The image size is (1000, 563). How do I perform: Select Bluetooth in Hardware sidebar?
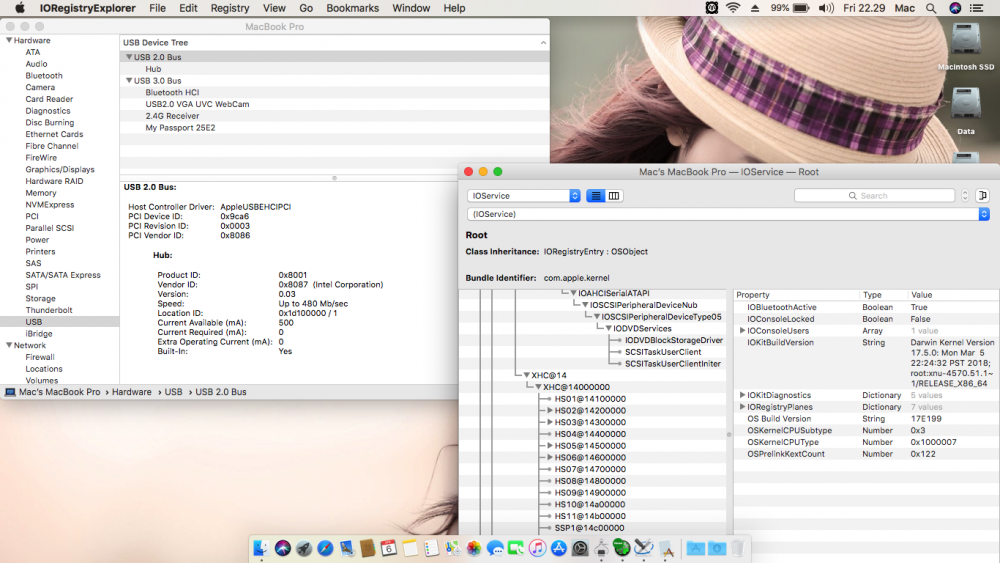44,75
